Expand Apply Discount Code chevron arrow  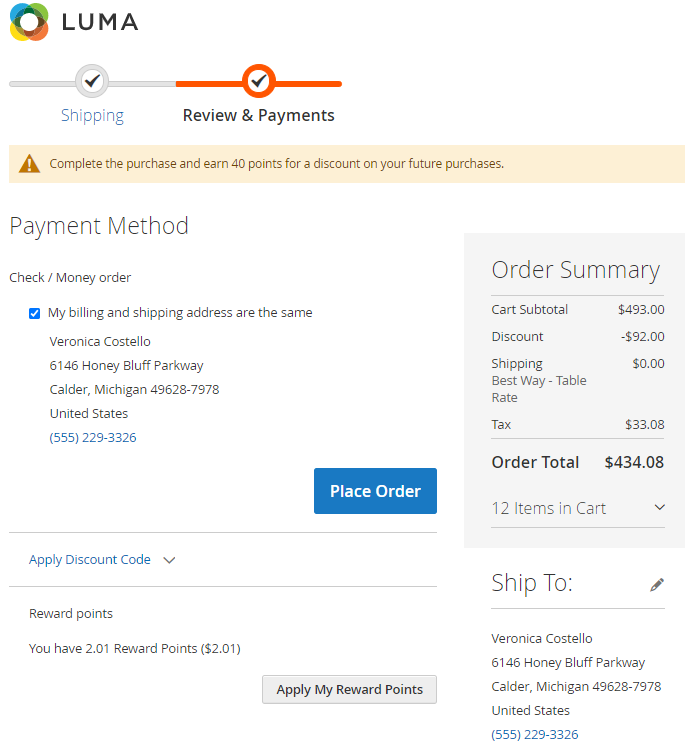click(169, 560)
